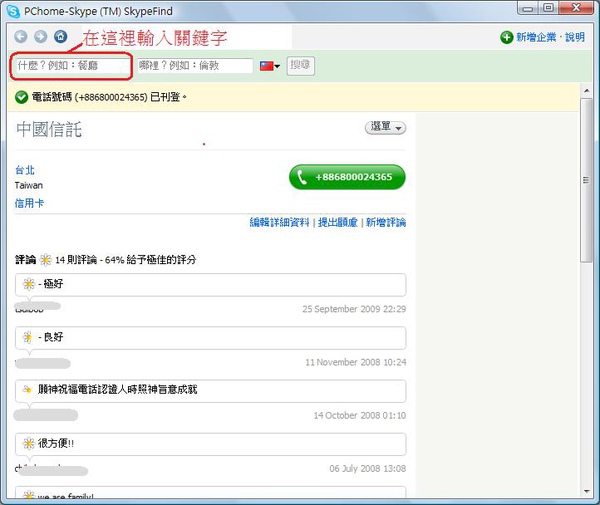
Task: Click the 電話號碼 已刊登 notification text
Action: click(109, 97)
